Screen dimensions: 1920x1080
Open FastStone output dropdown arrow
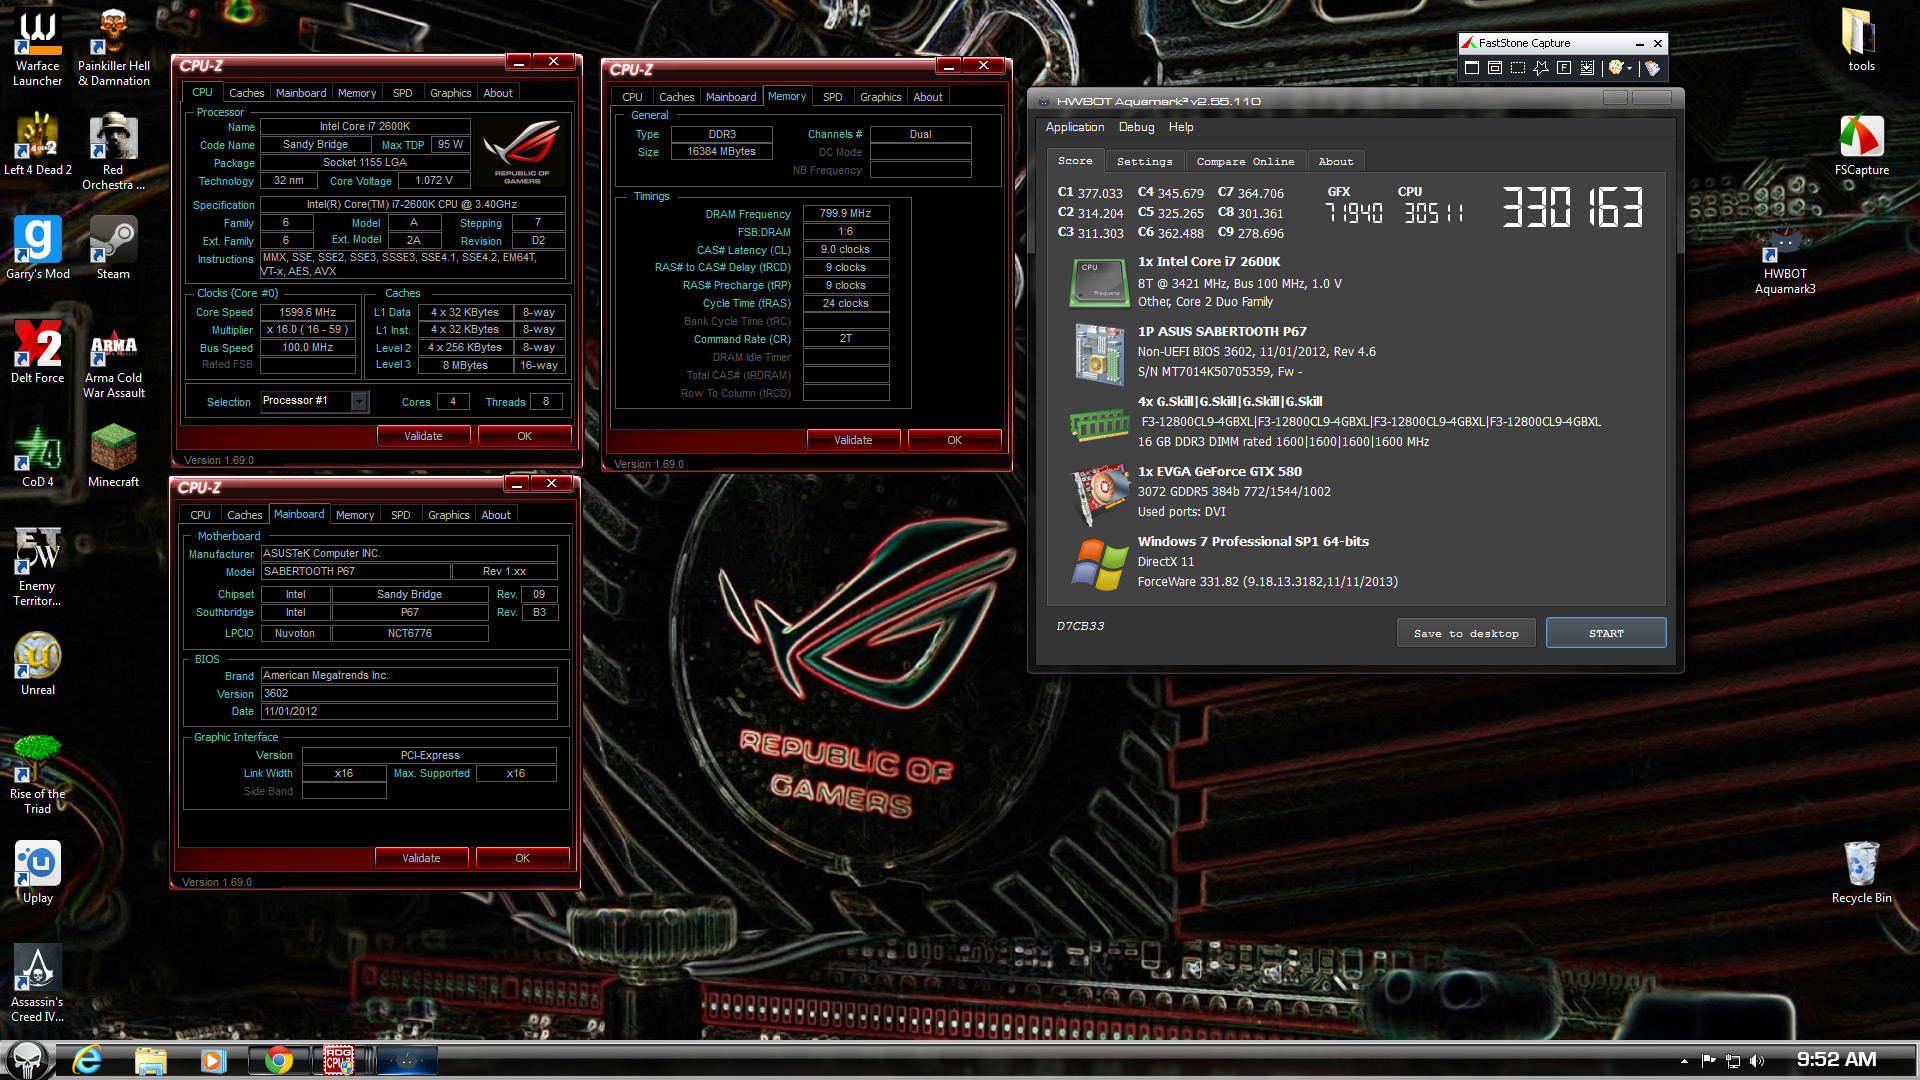coord(1630,68)
